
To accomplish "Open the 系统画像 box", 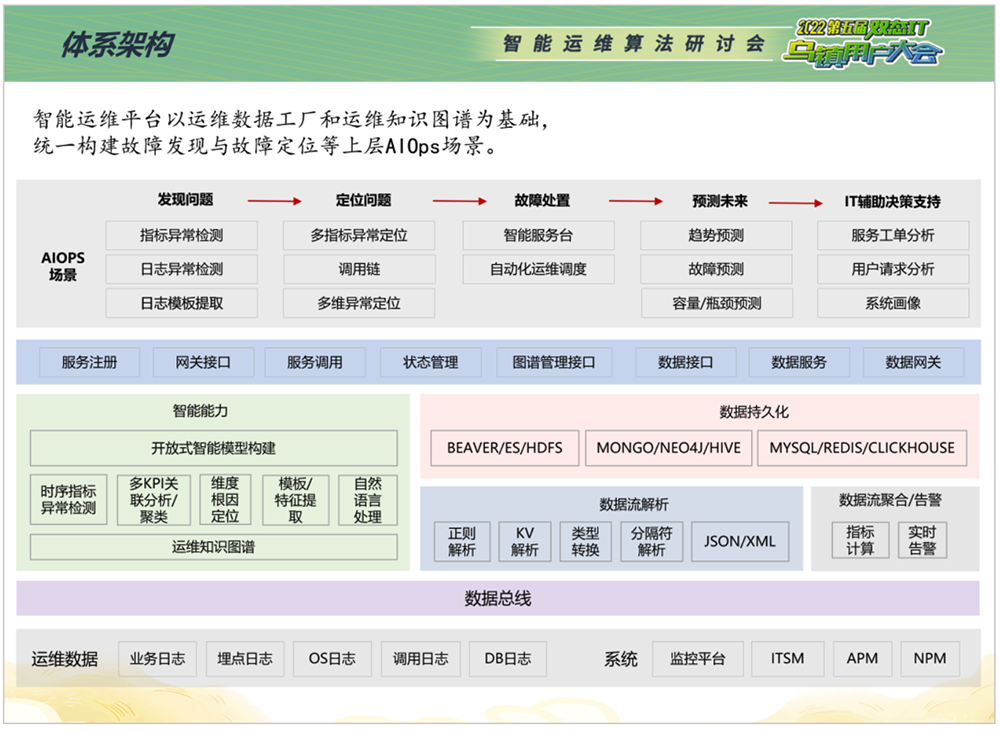I will click(893, 303).
